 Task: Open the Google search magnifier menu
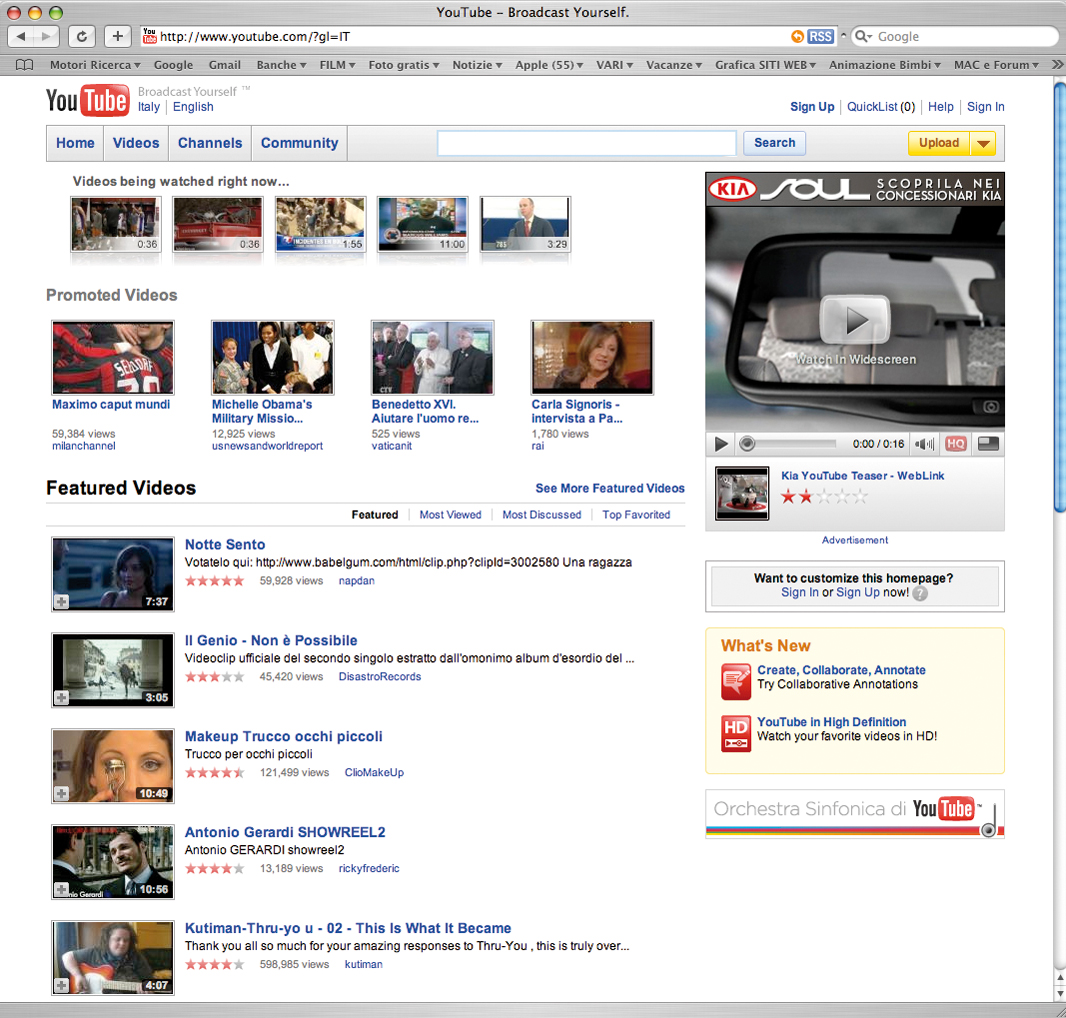(x=863, y=37)
